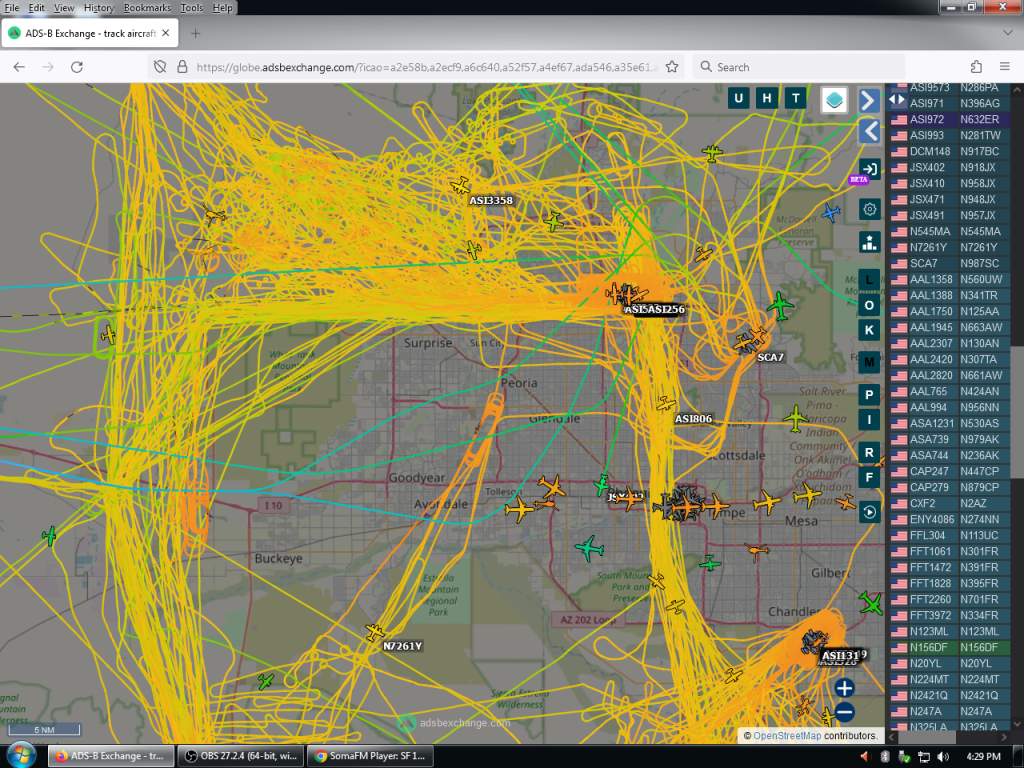List all tabs dropdown arrow
This screenshot has height=768, width=1024.
(x=1006, y=33)
